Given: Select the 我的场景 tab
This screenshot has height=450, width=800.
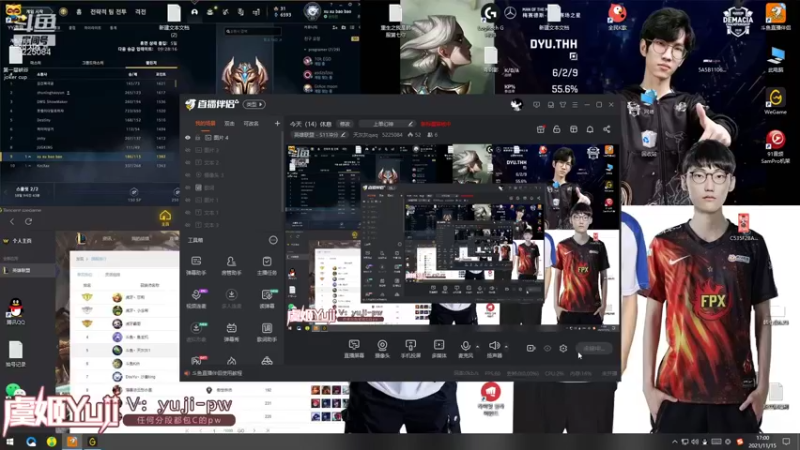Looking at the screenshot, I should pyautogui.click(x=205, y=123).
